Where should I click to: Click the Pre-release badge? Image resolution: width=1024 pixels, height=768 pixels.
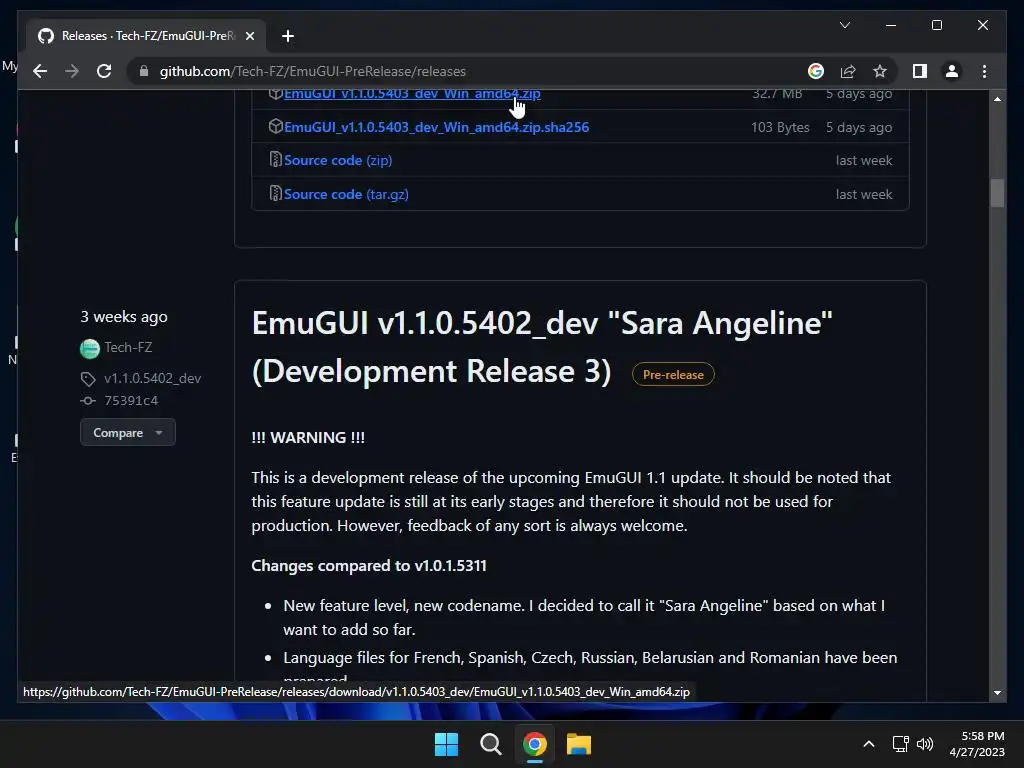pyautogui.click(x=673, y=374)
